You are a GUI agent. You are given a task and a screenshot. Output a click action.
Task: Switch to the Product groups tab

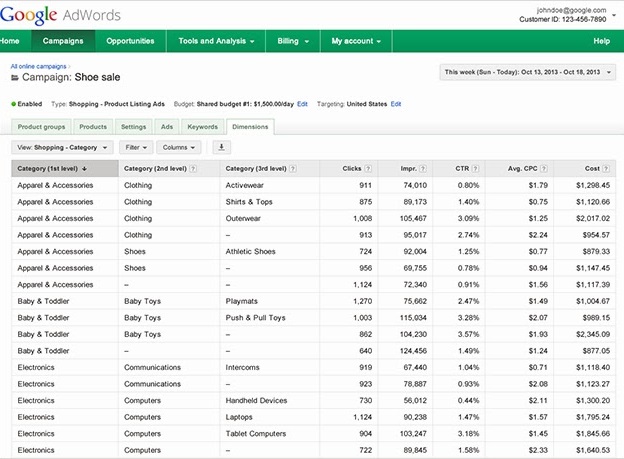[42, 127]
